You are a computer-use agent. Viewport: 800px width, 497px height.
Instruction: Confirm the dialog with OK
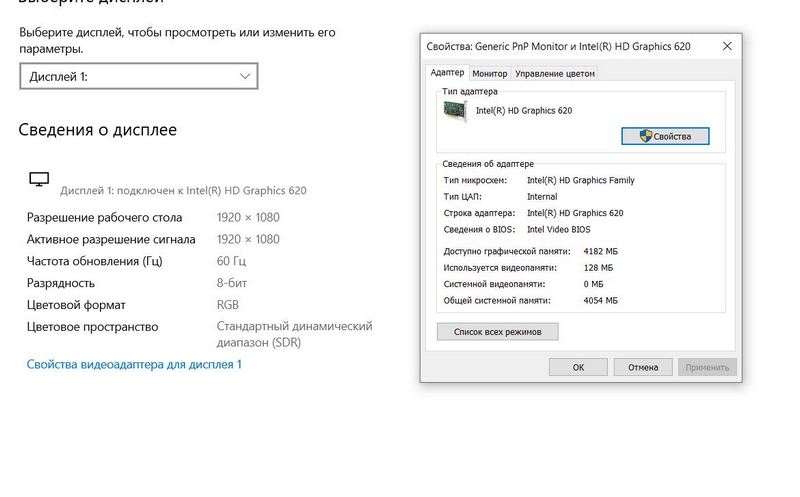pyautogui.click(x=578, y=367)
